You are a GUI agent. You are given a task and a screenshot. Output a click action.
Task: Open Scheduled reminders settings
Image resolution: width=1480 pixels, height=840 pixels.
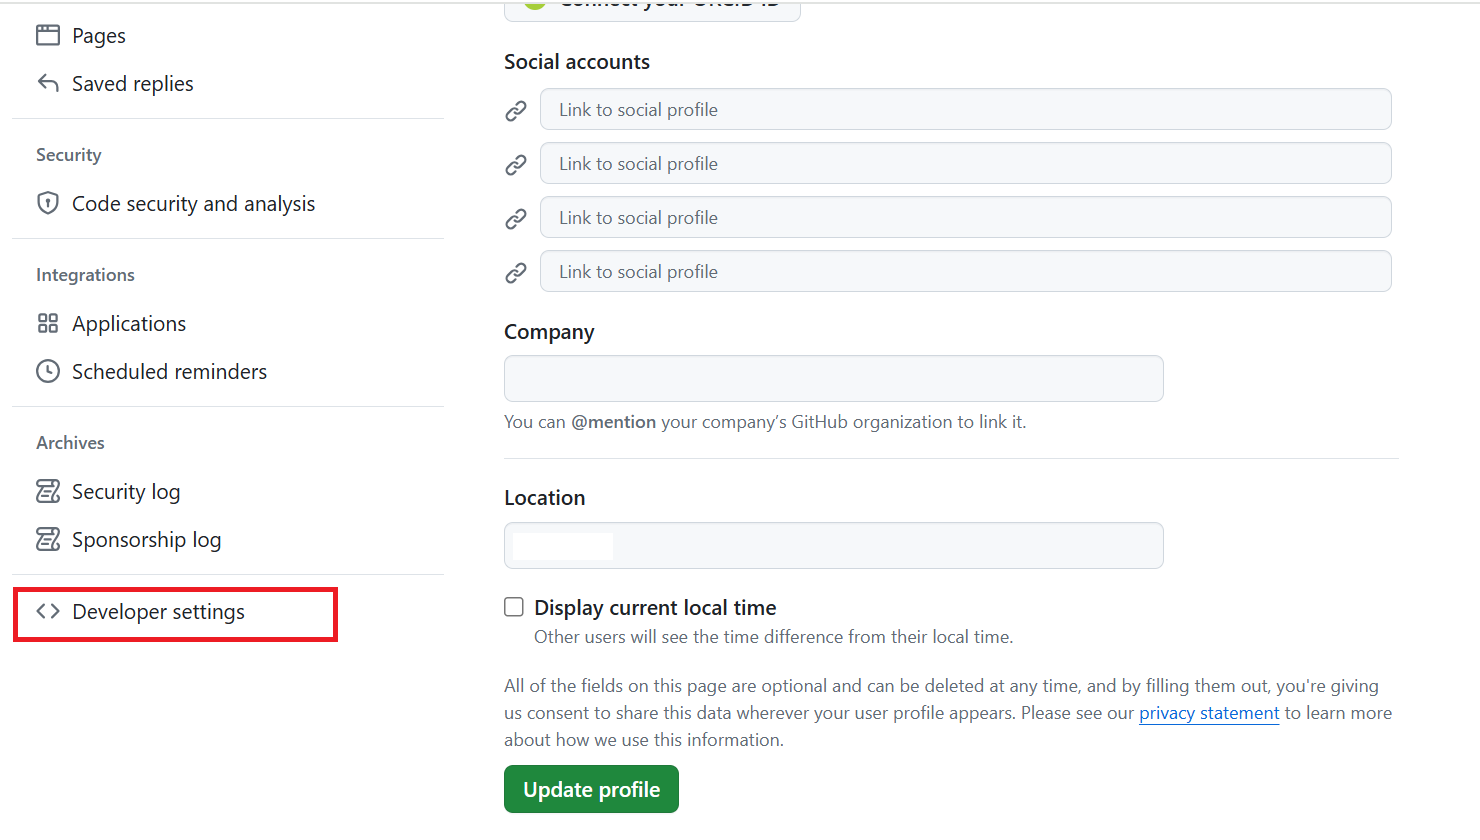pos(169,372)
